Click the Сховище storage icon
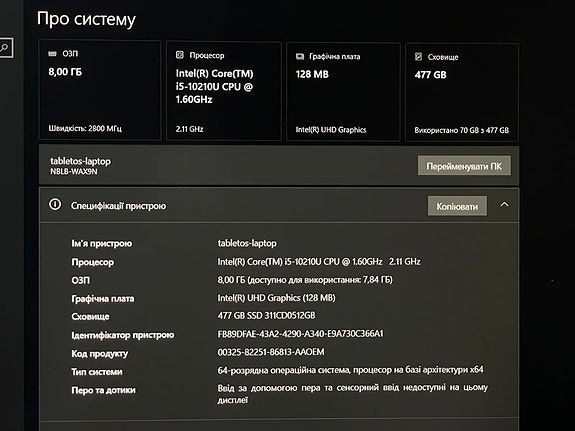575x431 pixels. click(x=418, y=56)
